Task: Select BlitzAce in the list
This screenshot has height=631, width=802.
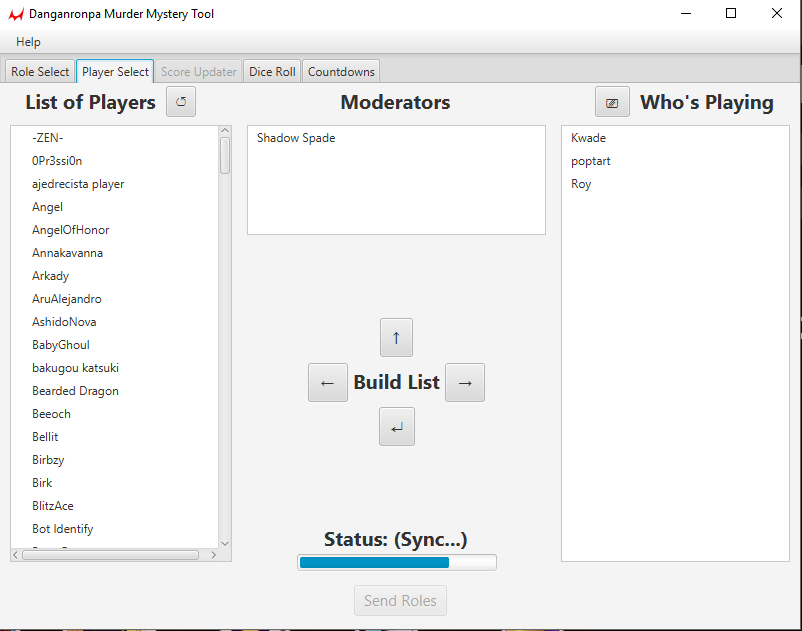Action: coord(115,506)
